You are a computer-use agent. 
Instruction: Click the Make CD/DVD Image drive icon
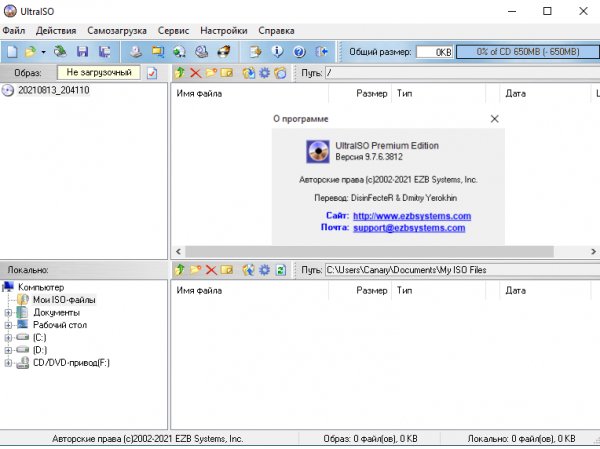[135, 51]
